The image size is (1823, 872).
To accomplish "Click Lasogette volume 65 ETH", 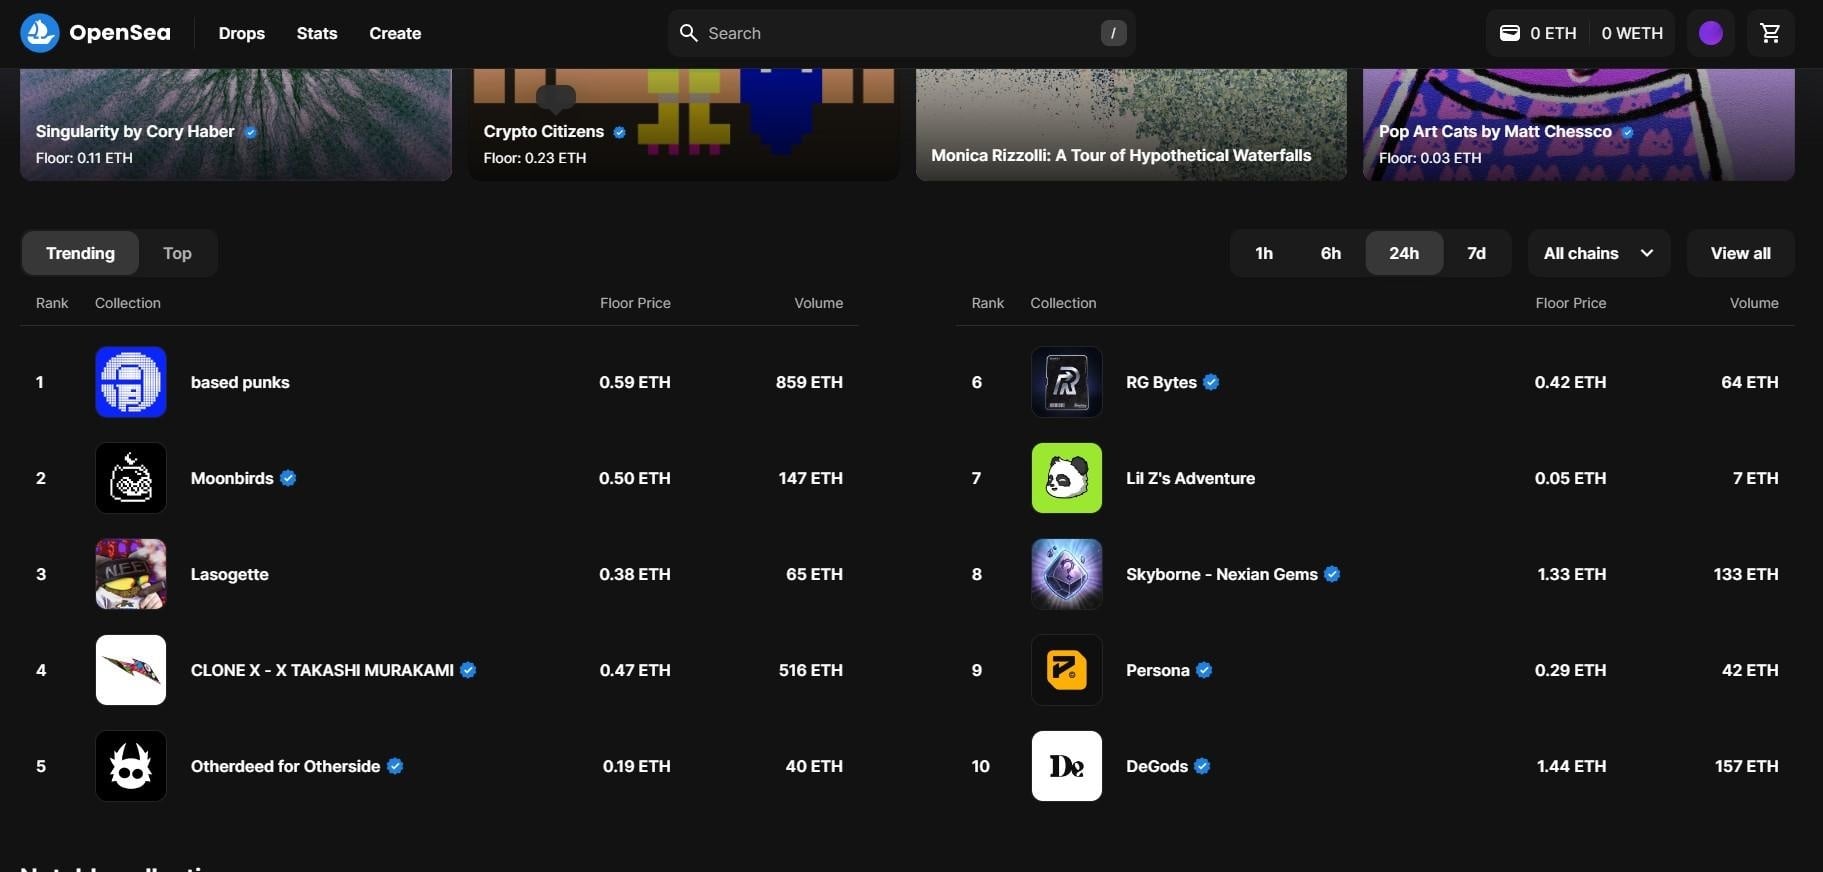I will click(x=814, y=574).
